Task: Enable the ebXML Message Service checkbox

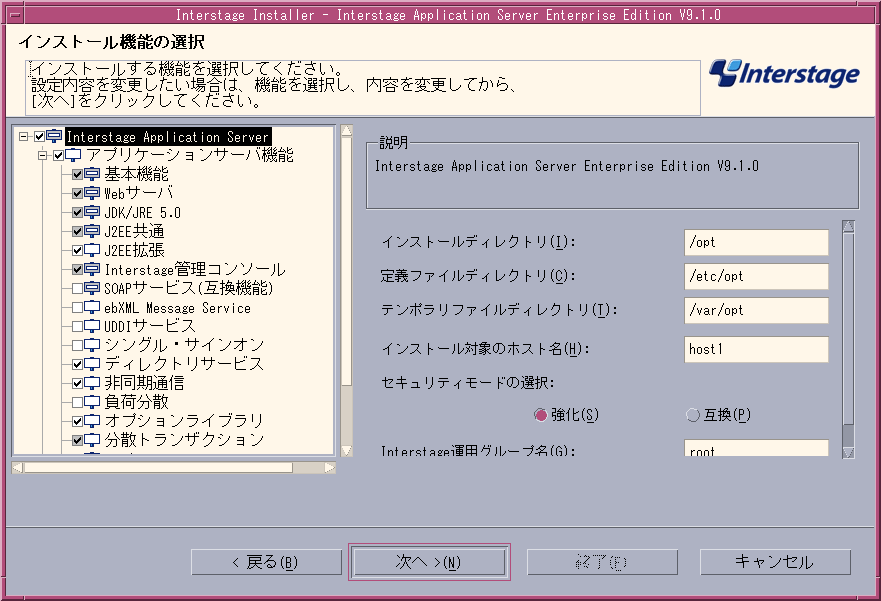Action: pyautogui.click(x=78, y=308)
